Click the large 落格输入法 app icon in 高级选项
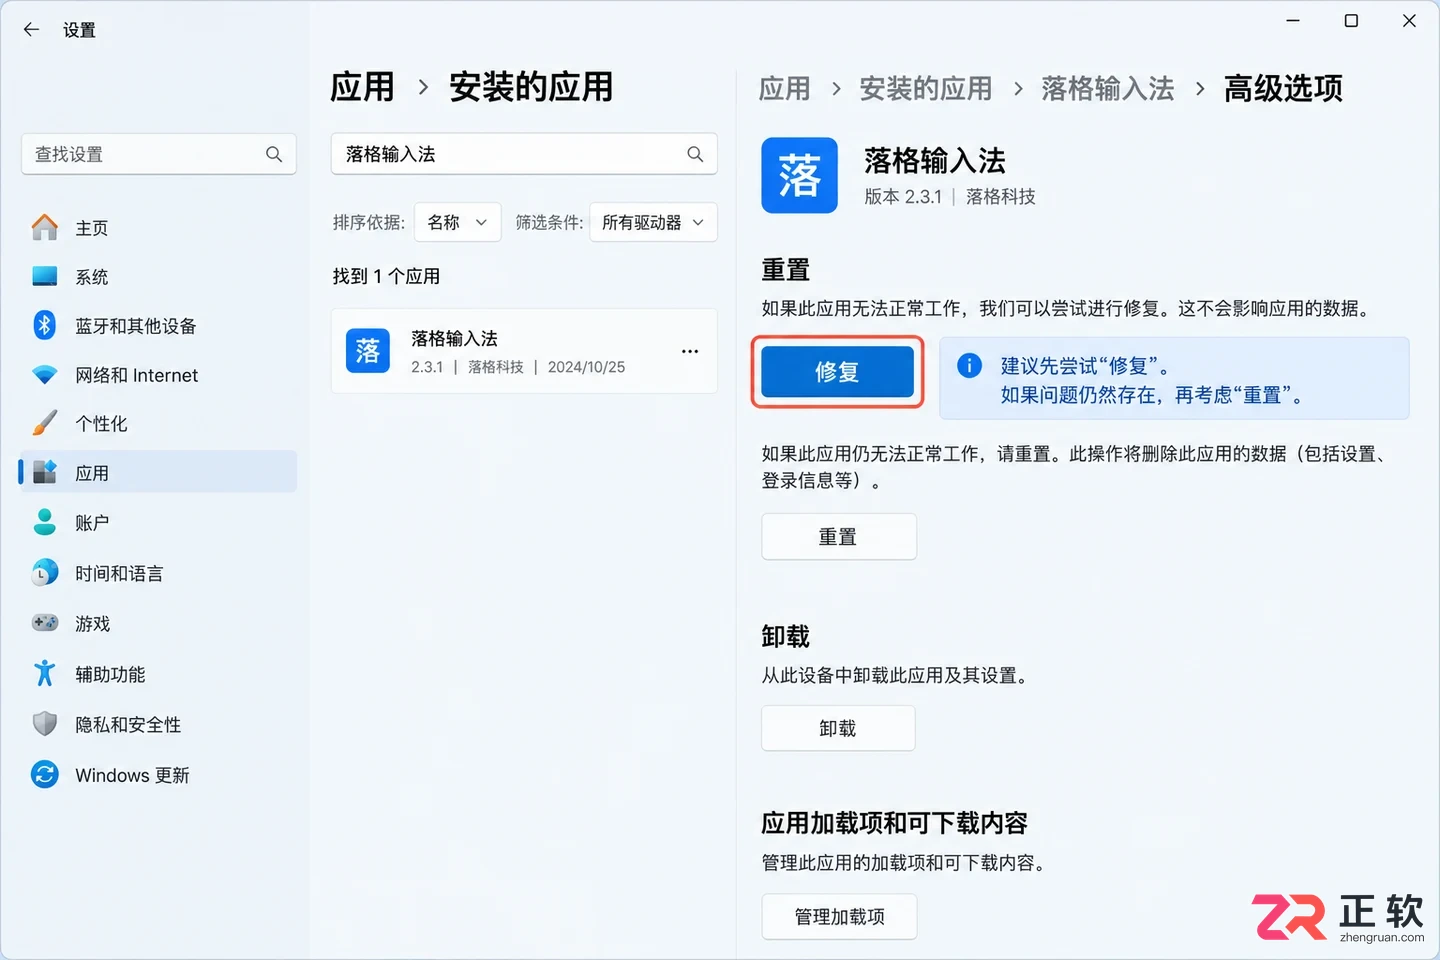 pyautogui.click(x=799, y=175)
